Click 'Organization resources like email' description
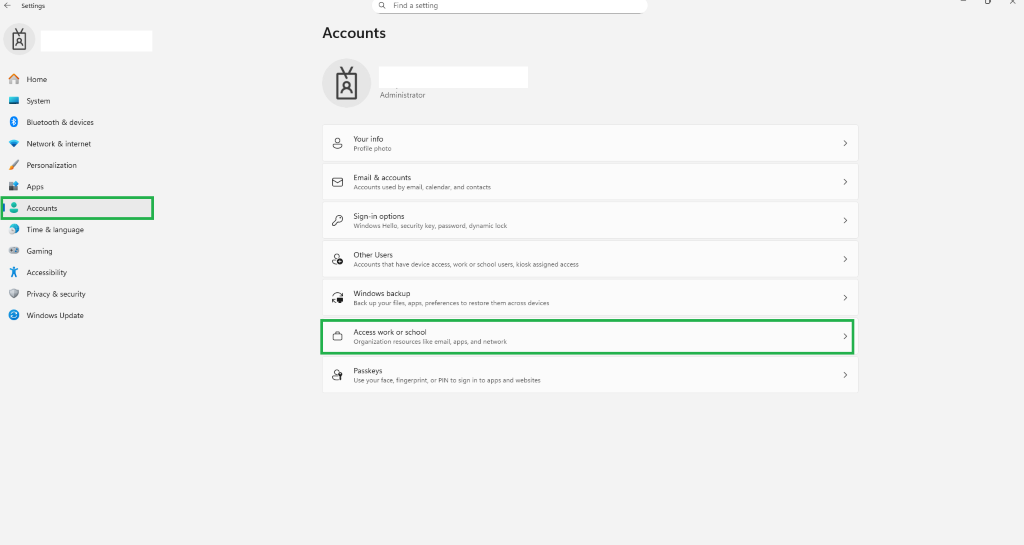 pyautogui.click(x=430, y=342)
